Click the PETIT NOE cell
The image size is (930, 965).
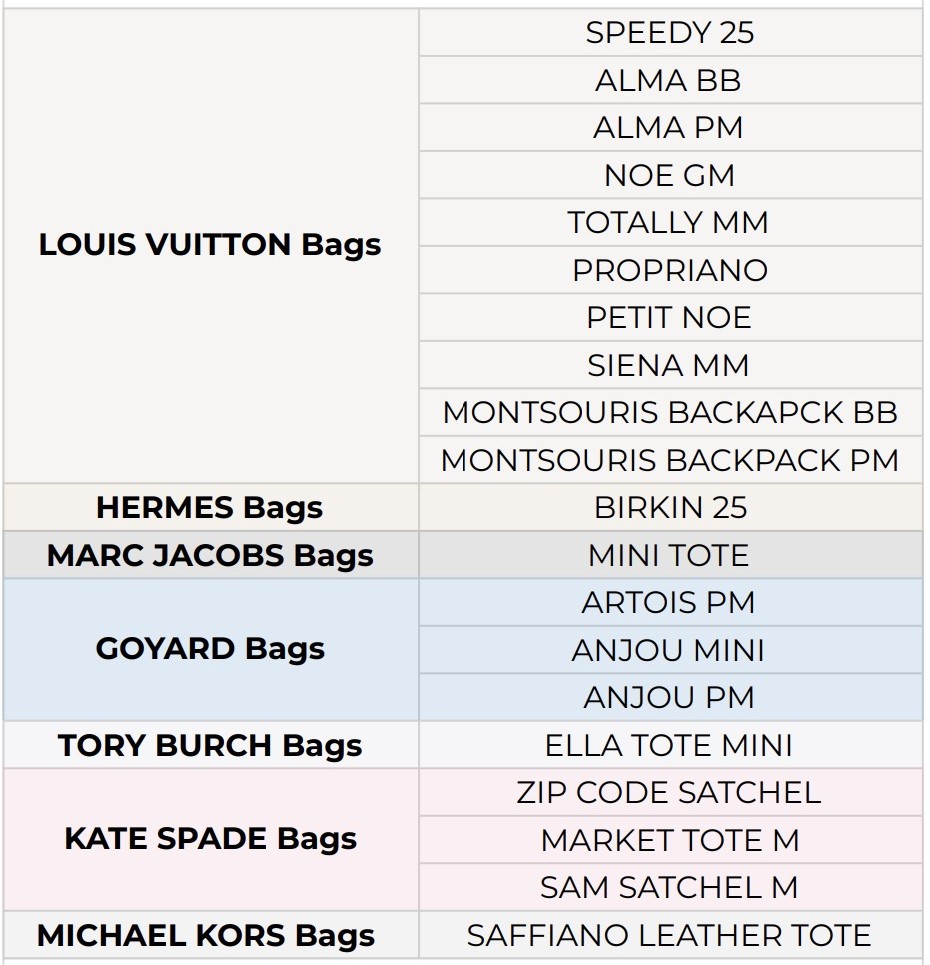(669, 317)
